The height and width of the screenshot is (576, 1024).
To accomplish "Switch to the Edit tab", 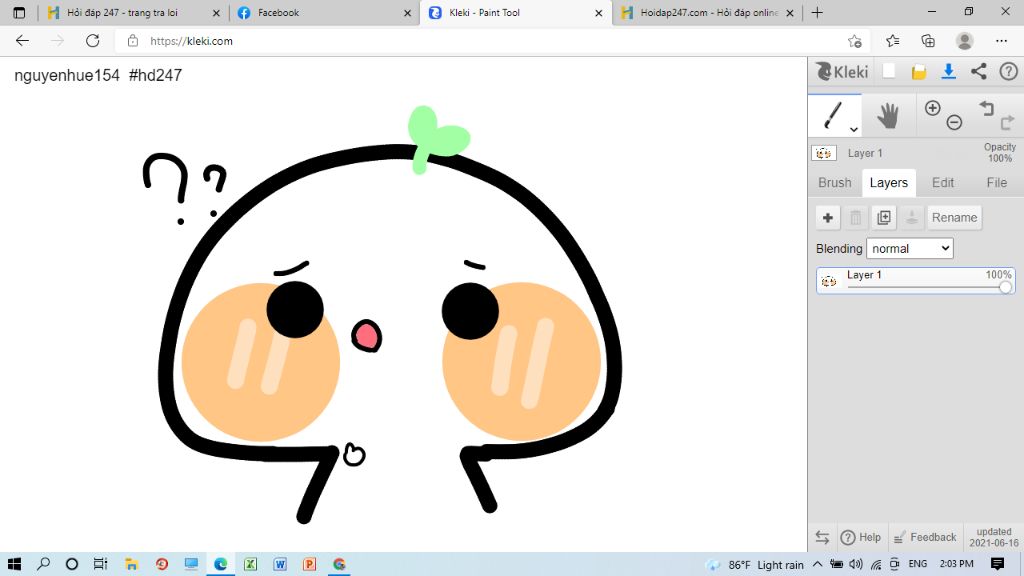I will pos(942,183).
